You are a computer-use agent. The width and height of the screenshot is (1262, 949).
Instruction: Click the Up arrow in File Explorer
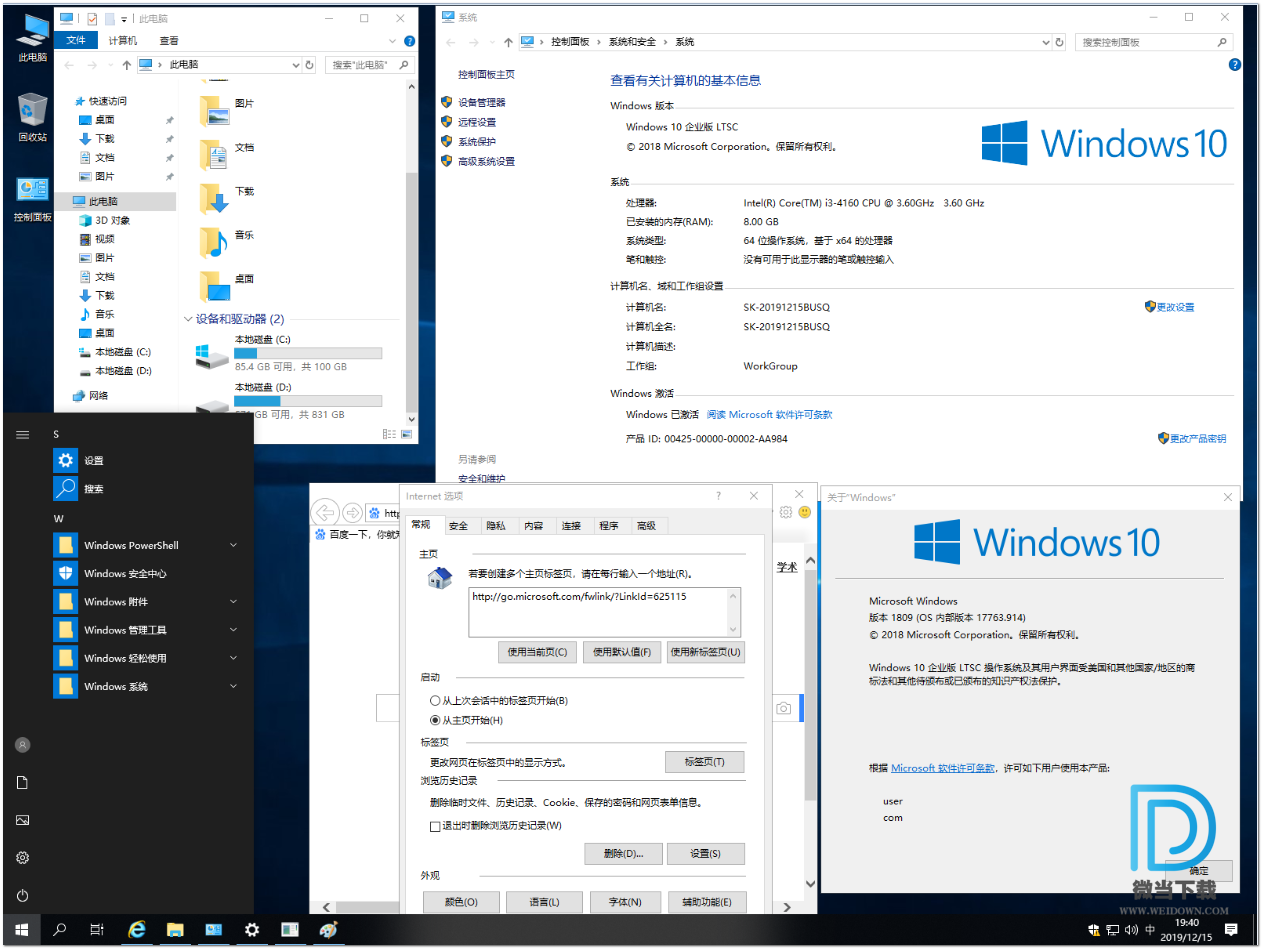126,64
